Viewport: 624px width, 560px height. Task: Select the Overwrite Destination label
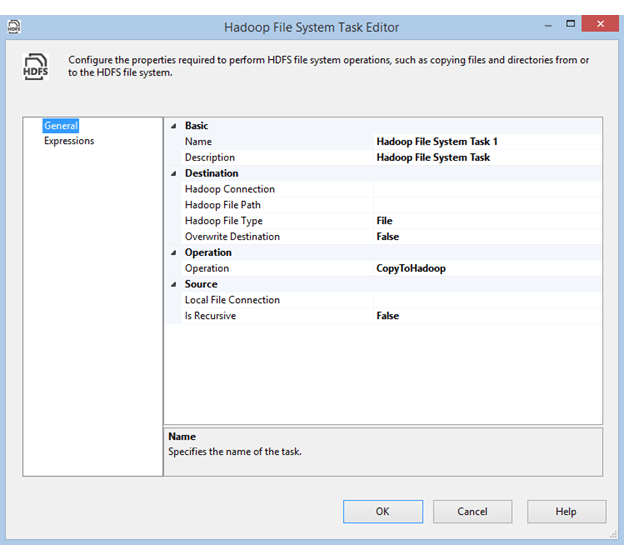[x=232, y=237]
